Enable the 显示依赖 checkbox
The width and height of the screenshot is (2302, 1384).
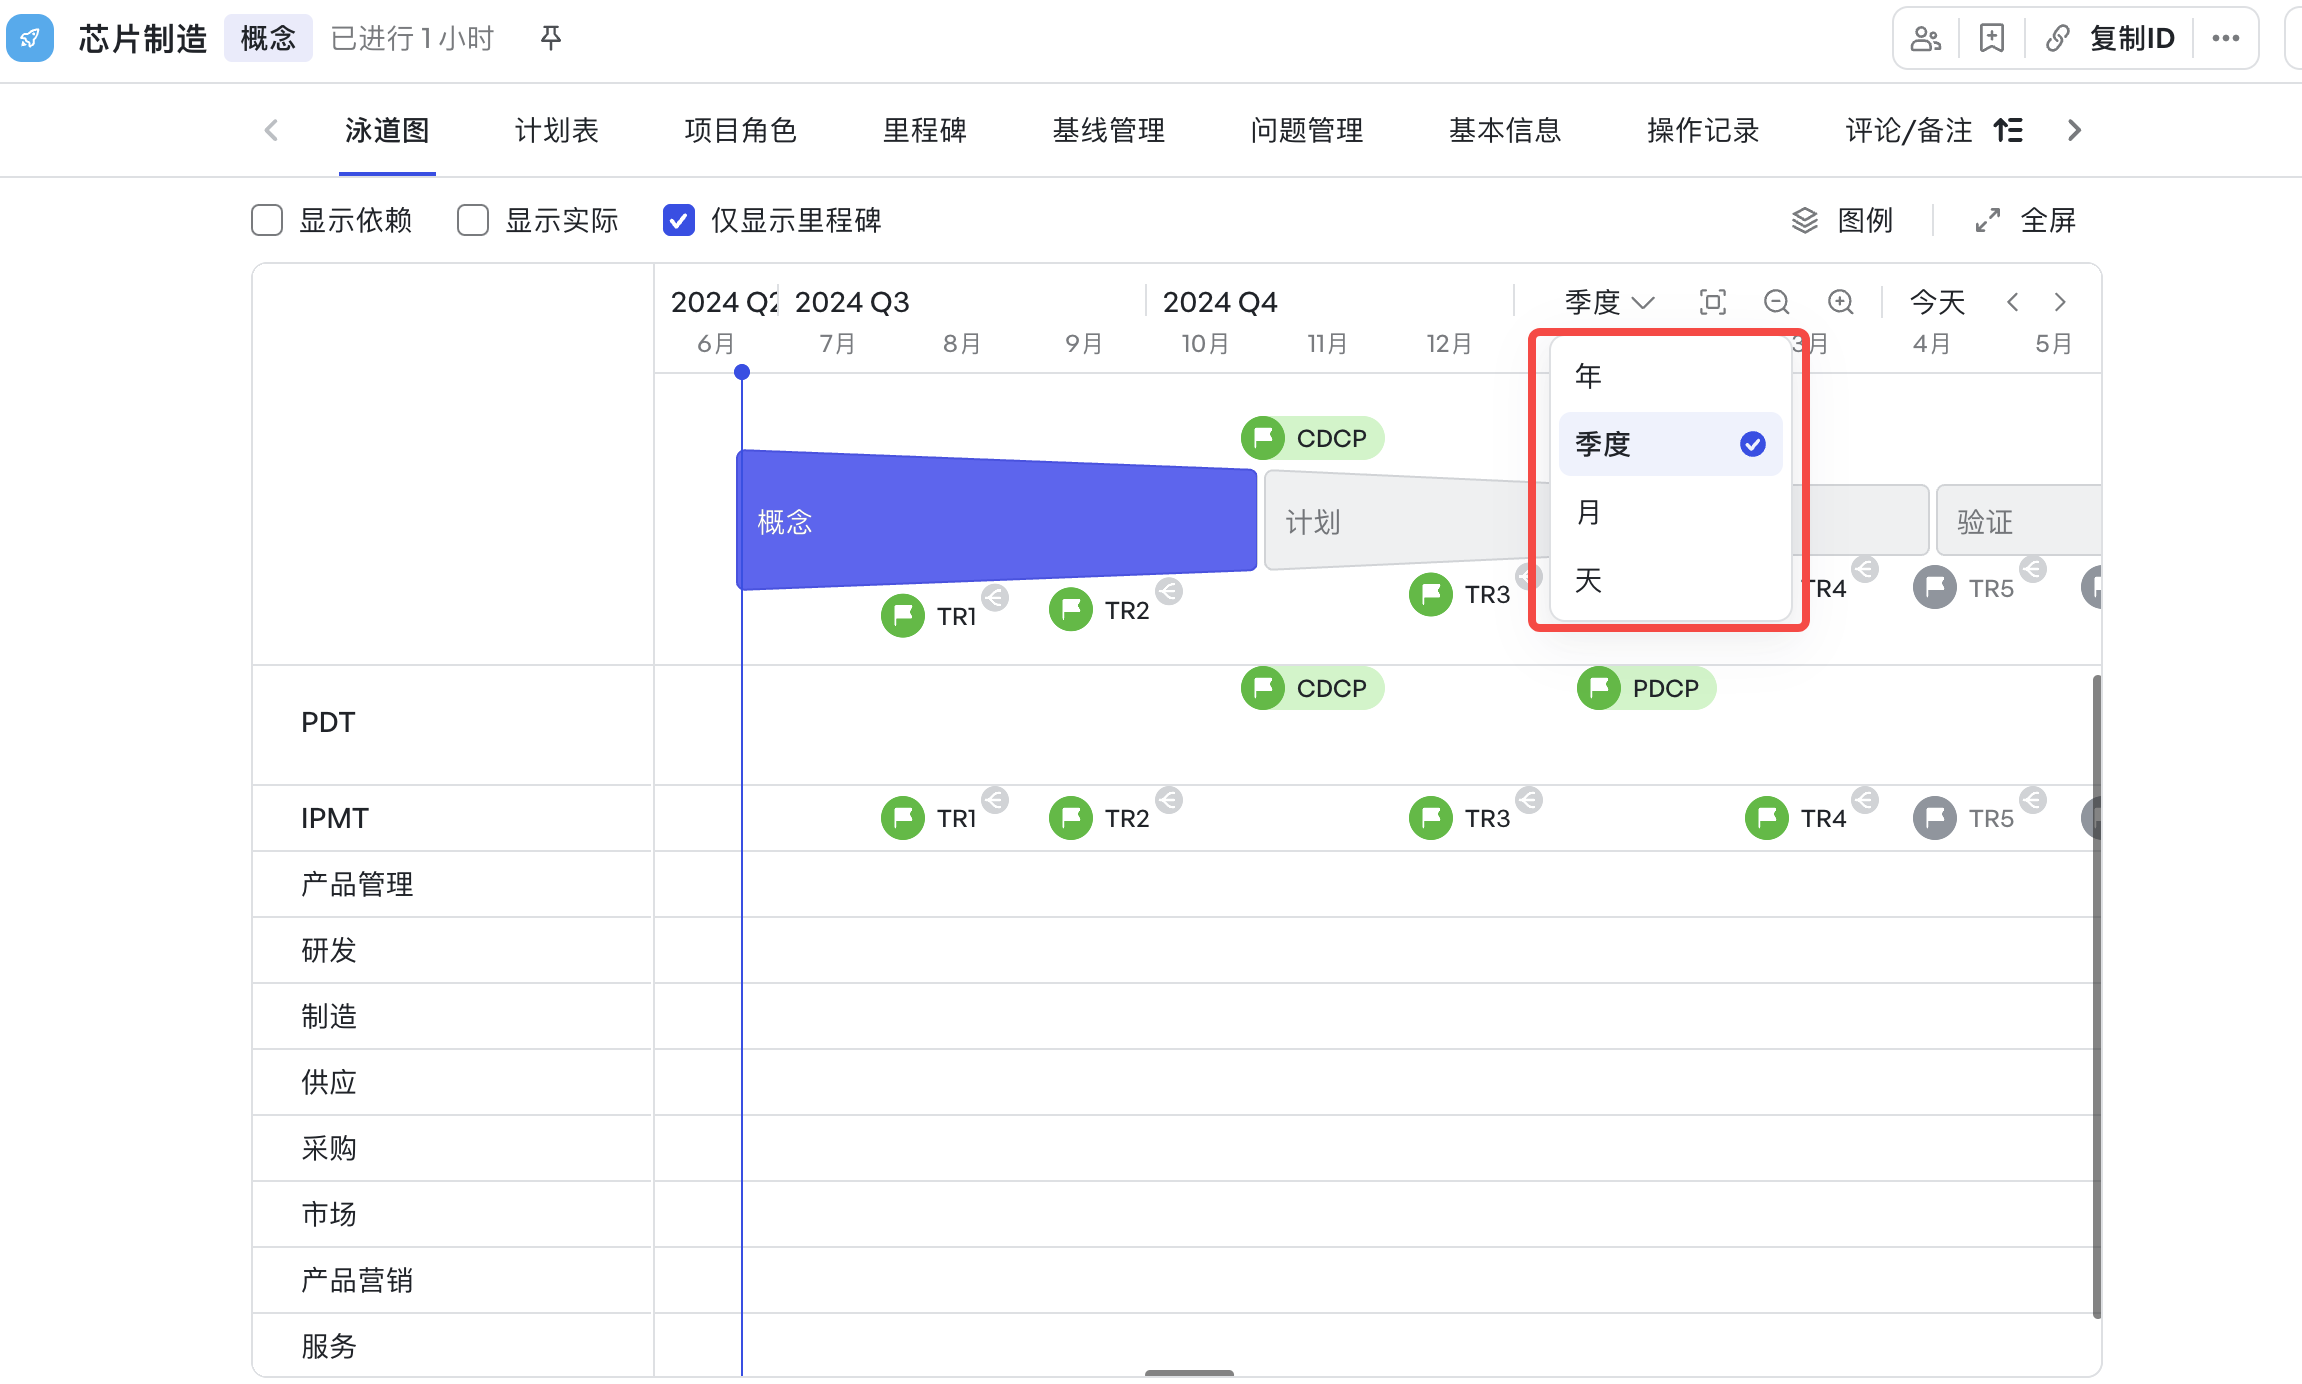tap(267, 220)
